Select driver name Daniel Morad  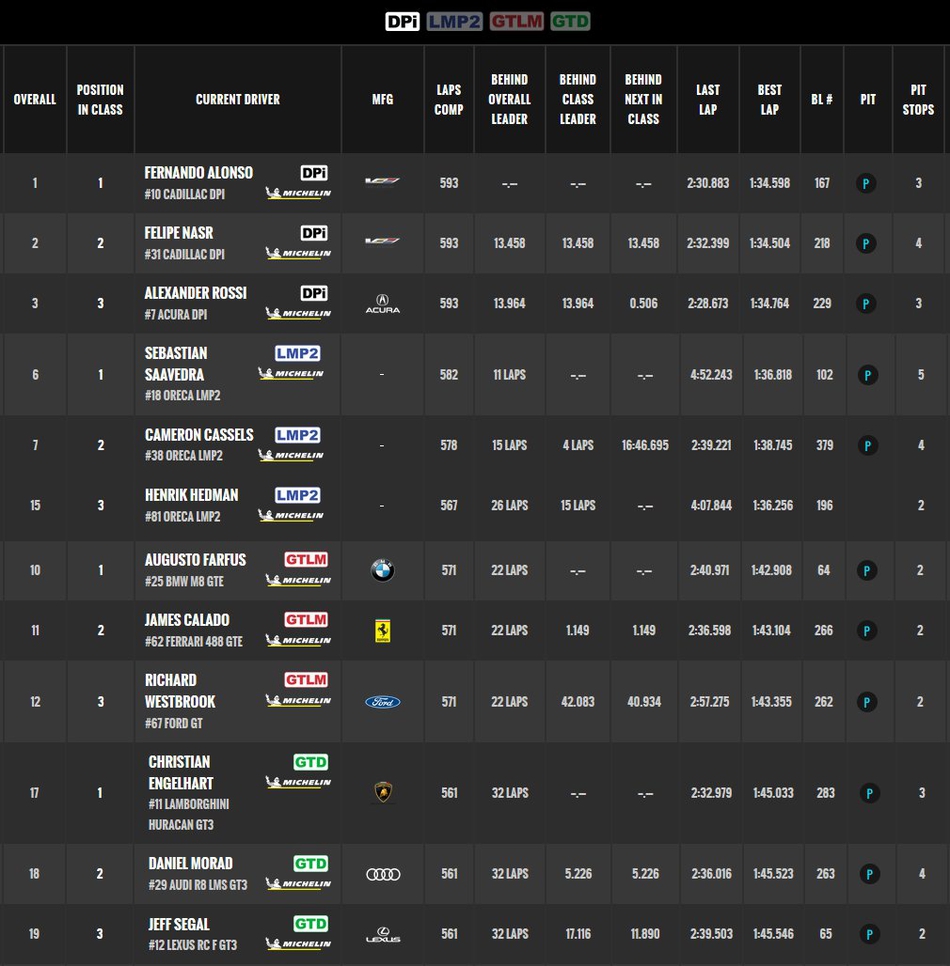point(190,864)
